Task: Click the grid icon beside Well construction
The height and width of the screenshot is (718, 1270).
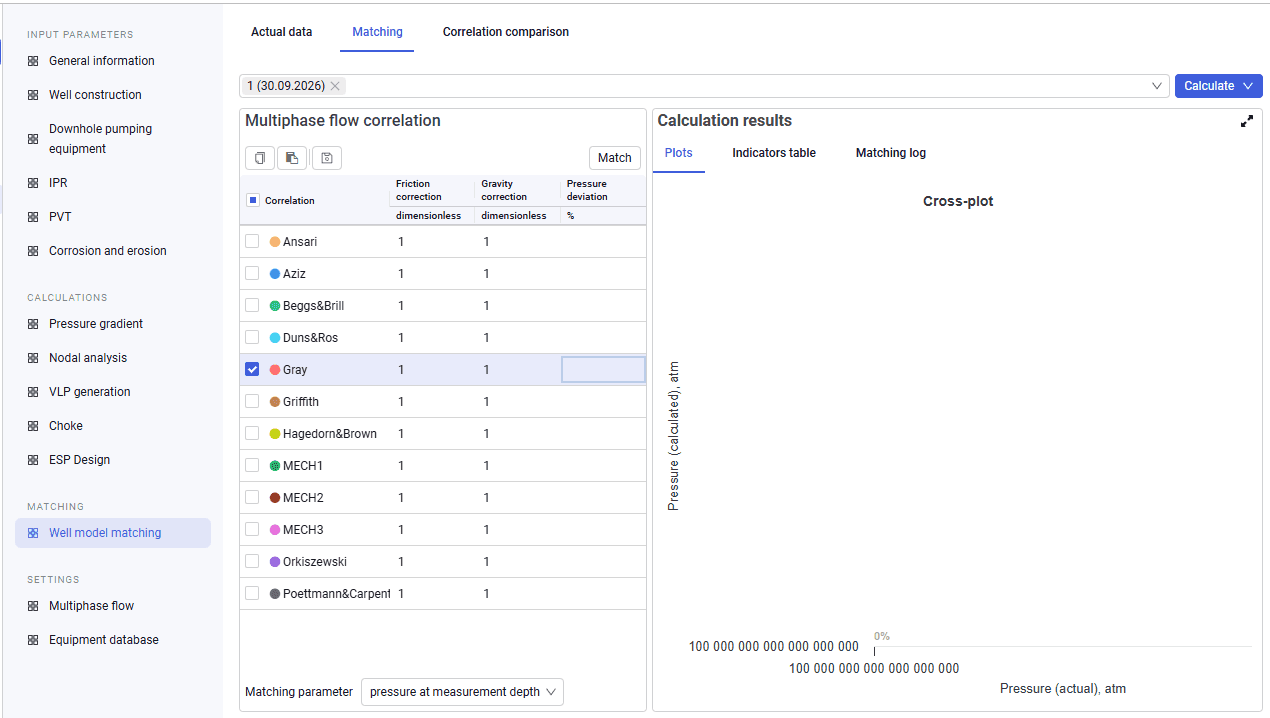Action: coord(33,95)
